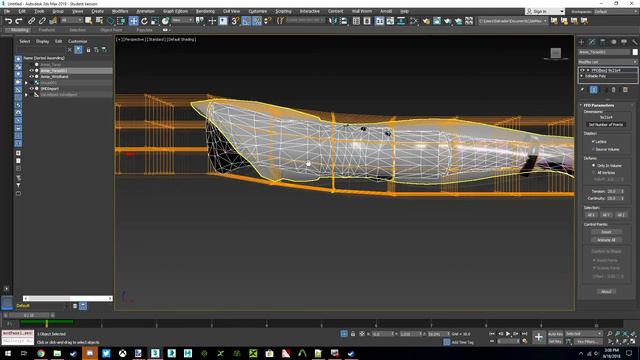Click Remove Modifier trash icon
Viewport: 640px width, 360px height.
[613, 90]
